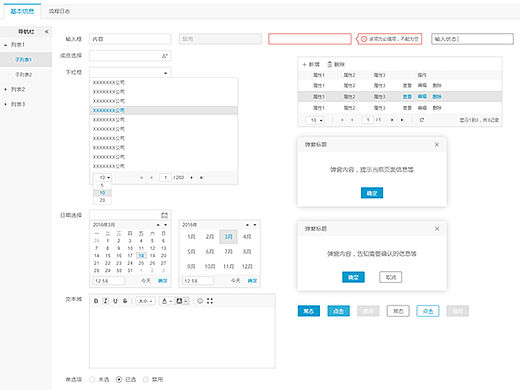Viewport: 520px width, 390px height.
Task: Go to next page in the table pager
Action: click(x=392, y=120)
